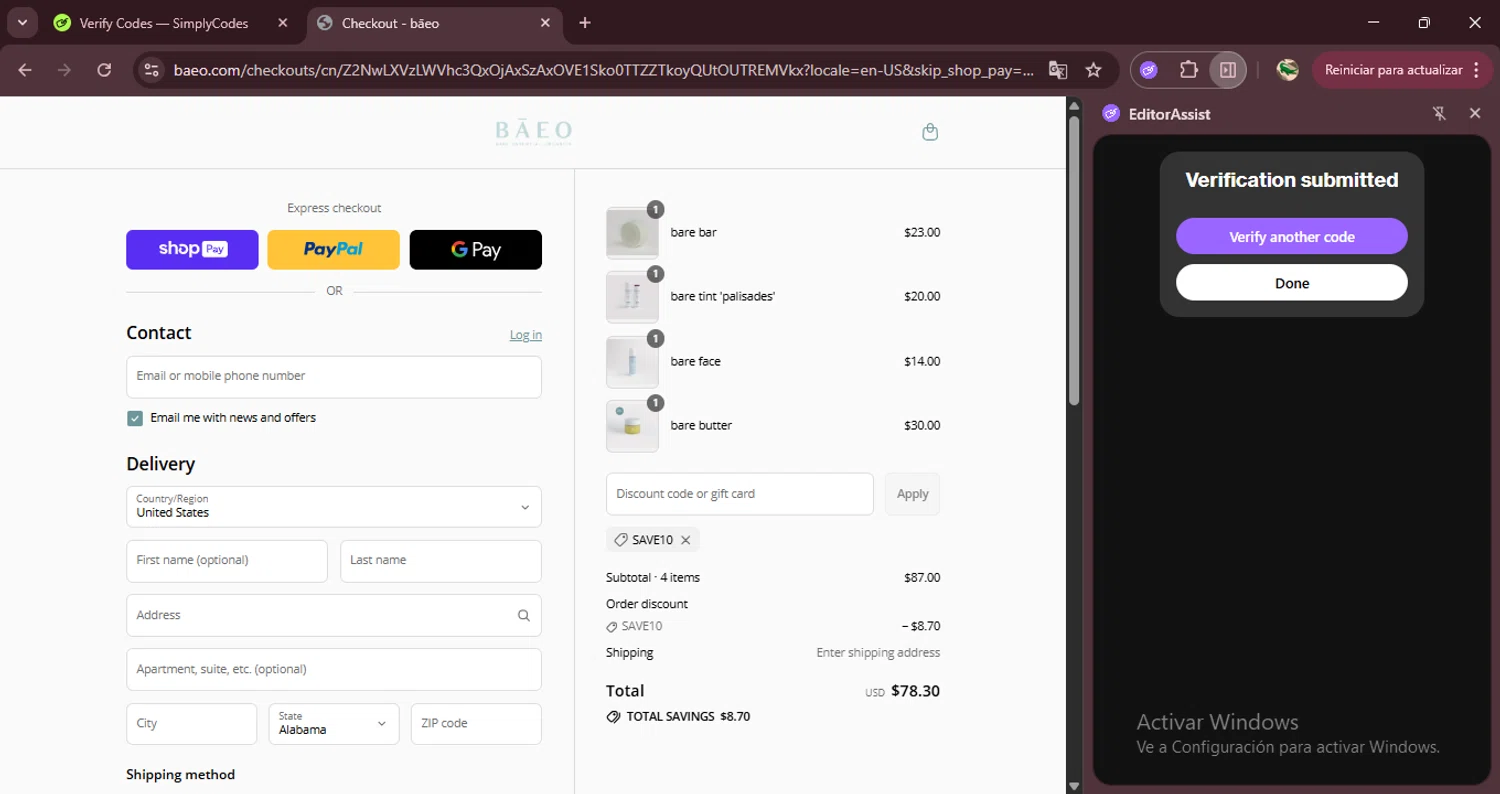This screenshot has height=794, width=1500.
Task: Uncheck Email me with news and offers
Action: pos(135,418)
